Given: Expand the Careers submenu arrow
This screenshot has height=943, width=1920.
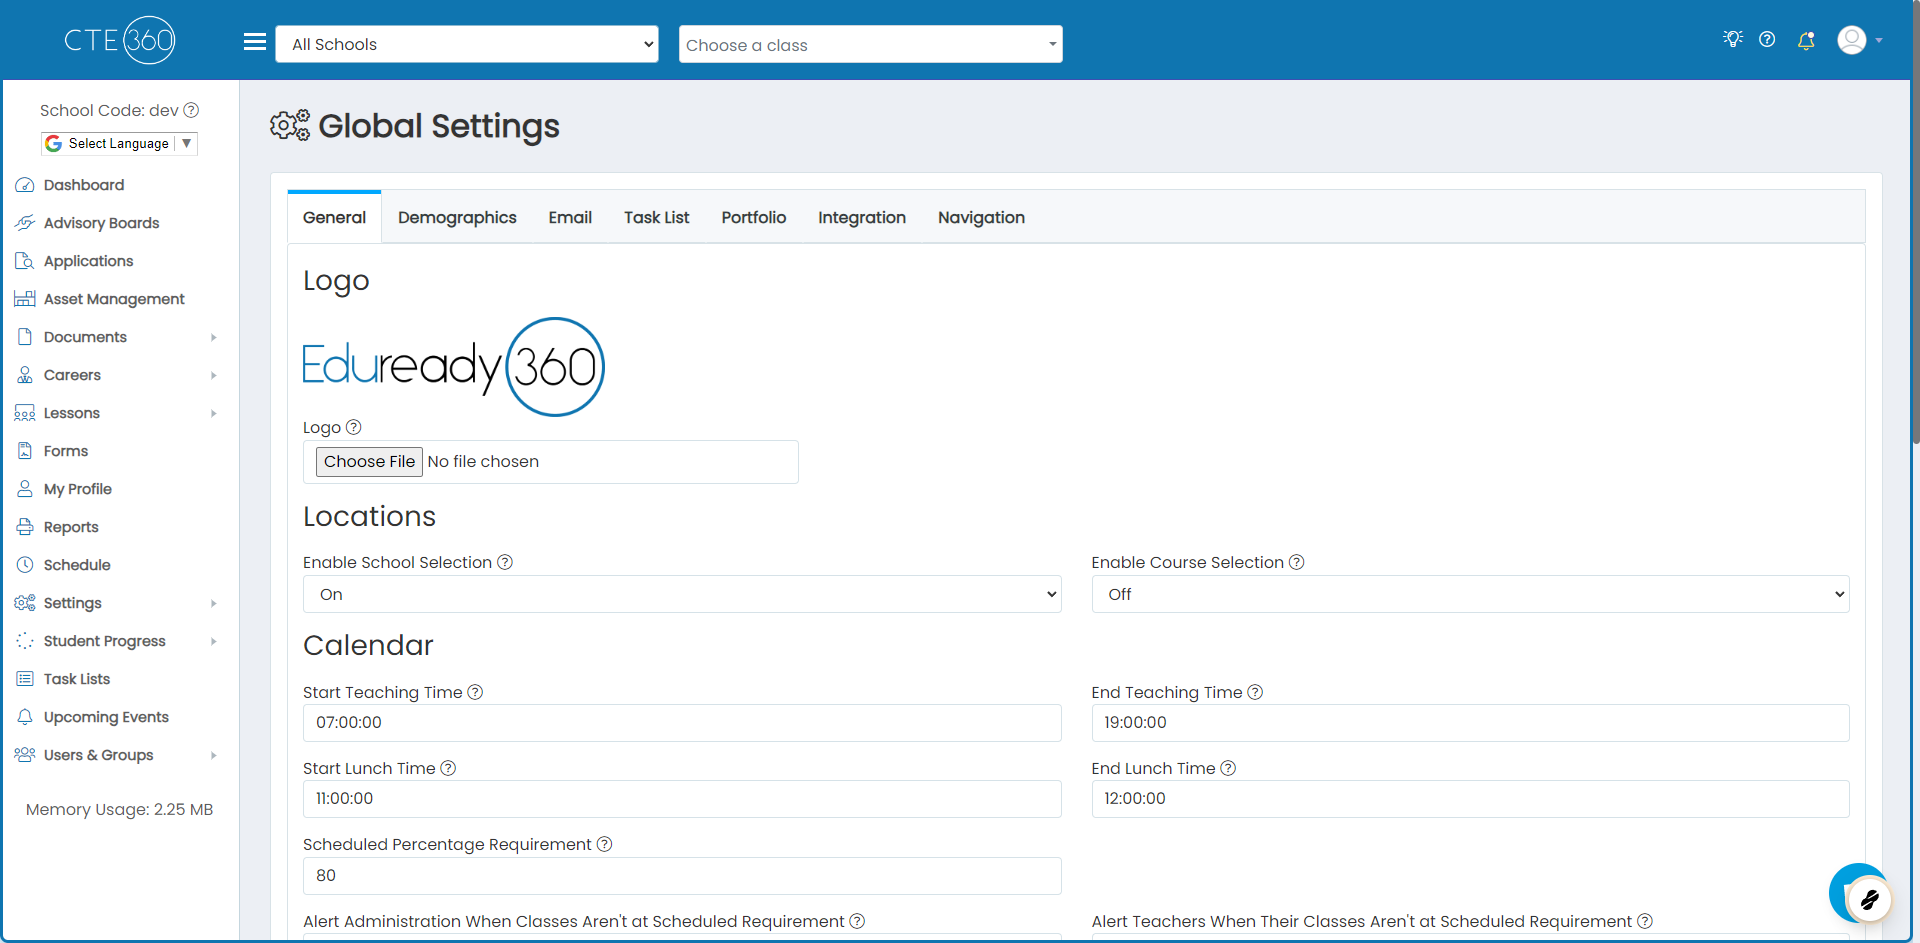Looking at the screenshot, I should coord(214,376).
